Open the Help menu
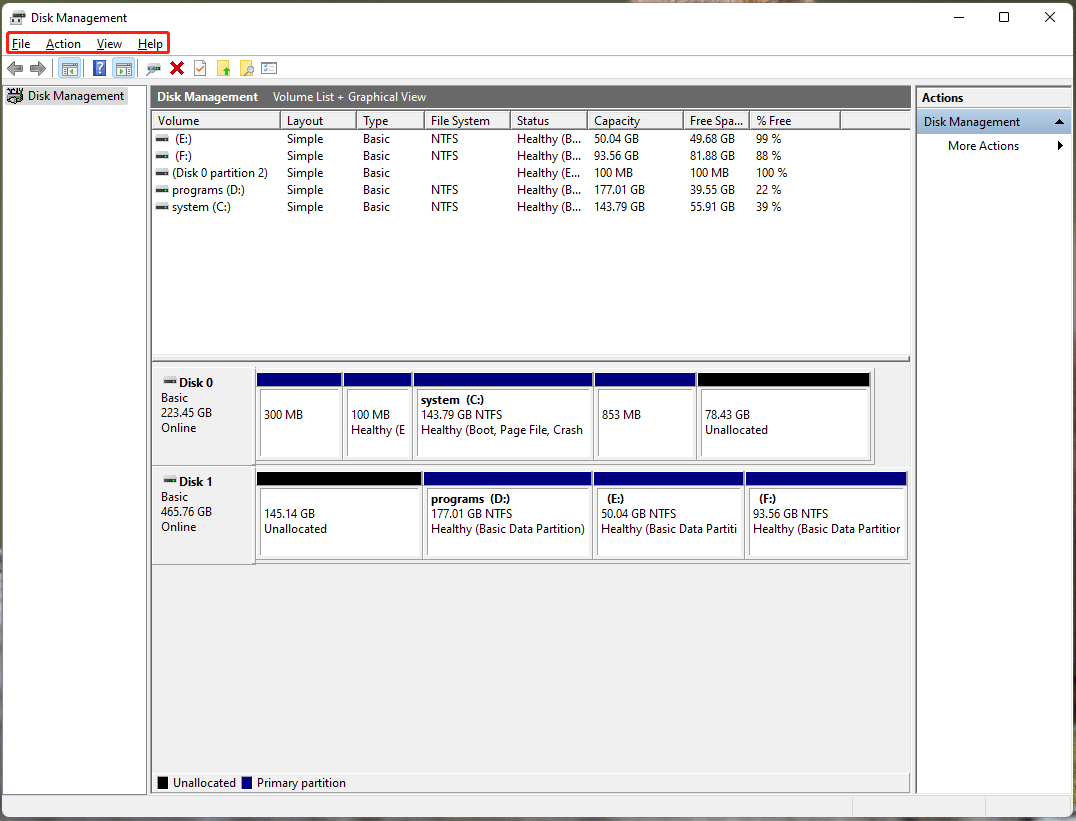1076x821 pixels. coord(150,44)
